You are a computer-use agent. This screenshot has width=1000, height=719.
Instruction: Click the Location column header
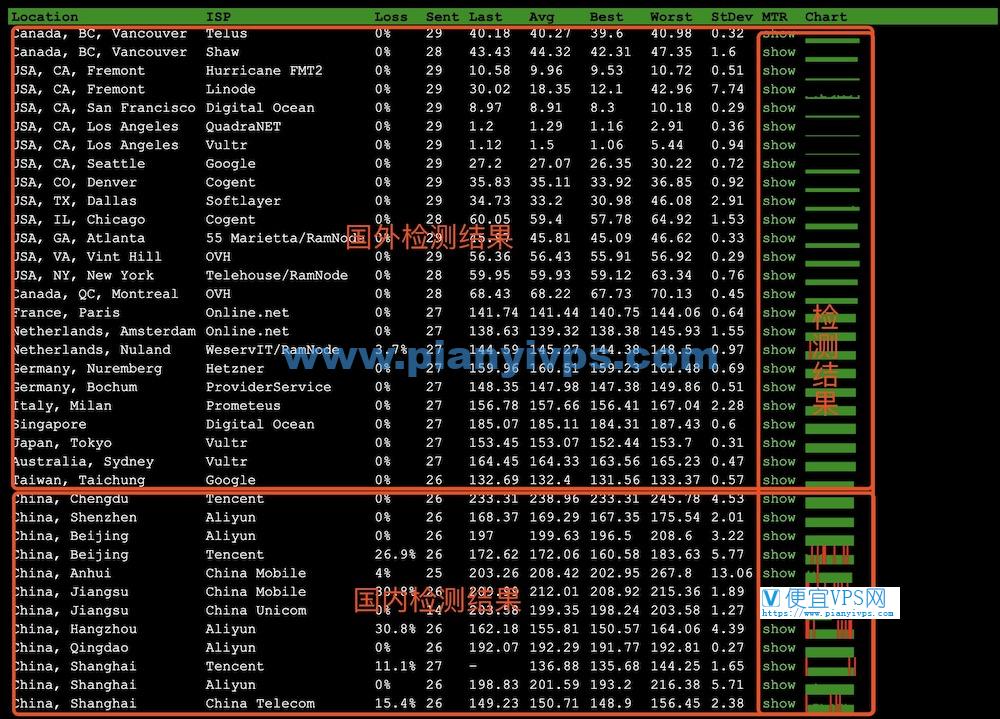pyautogui.click(x=45, y=17)
